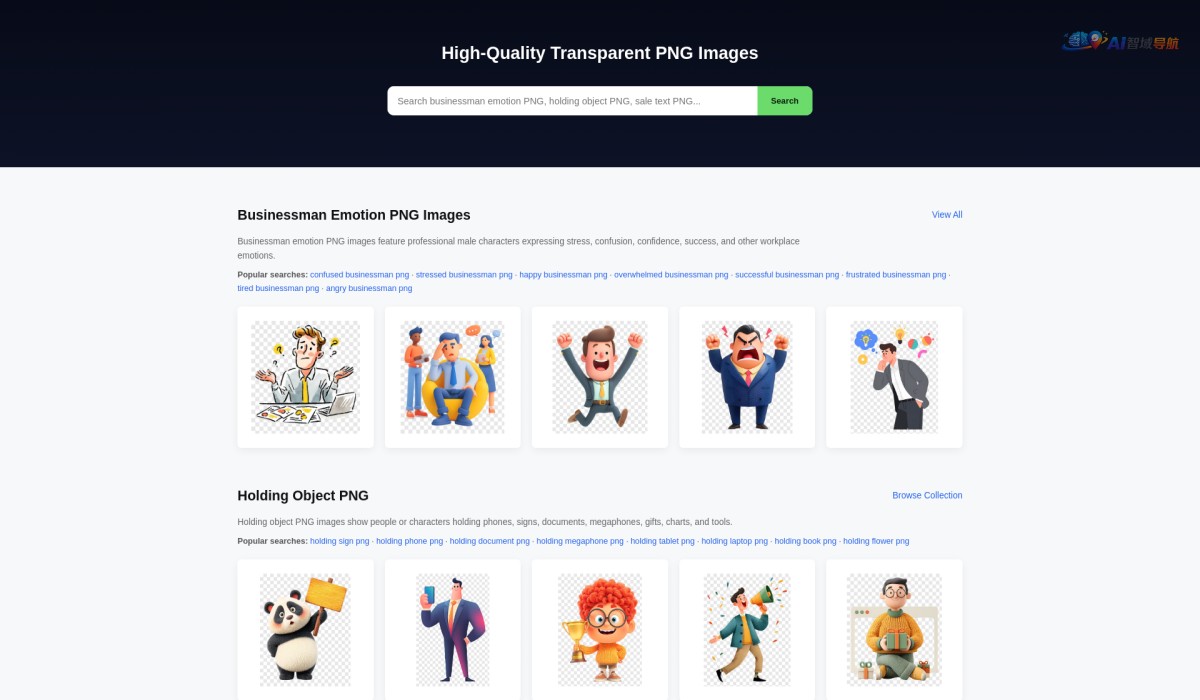Open the 'holding megaphone png' popular search
The image size is (1200, 700).
[580, 541]
